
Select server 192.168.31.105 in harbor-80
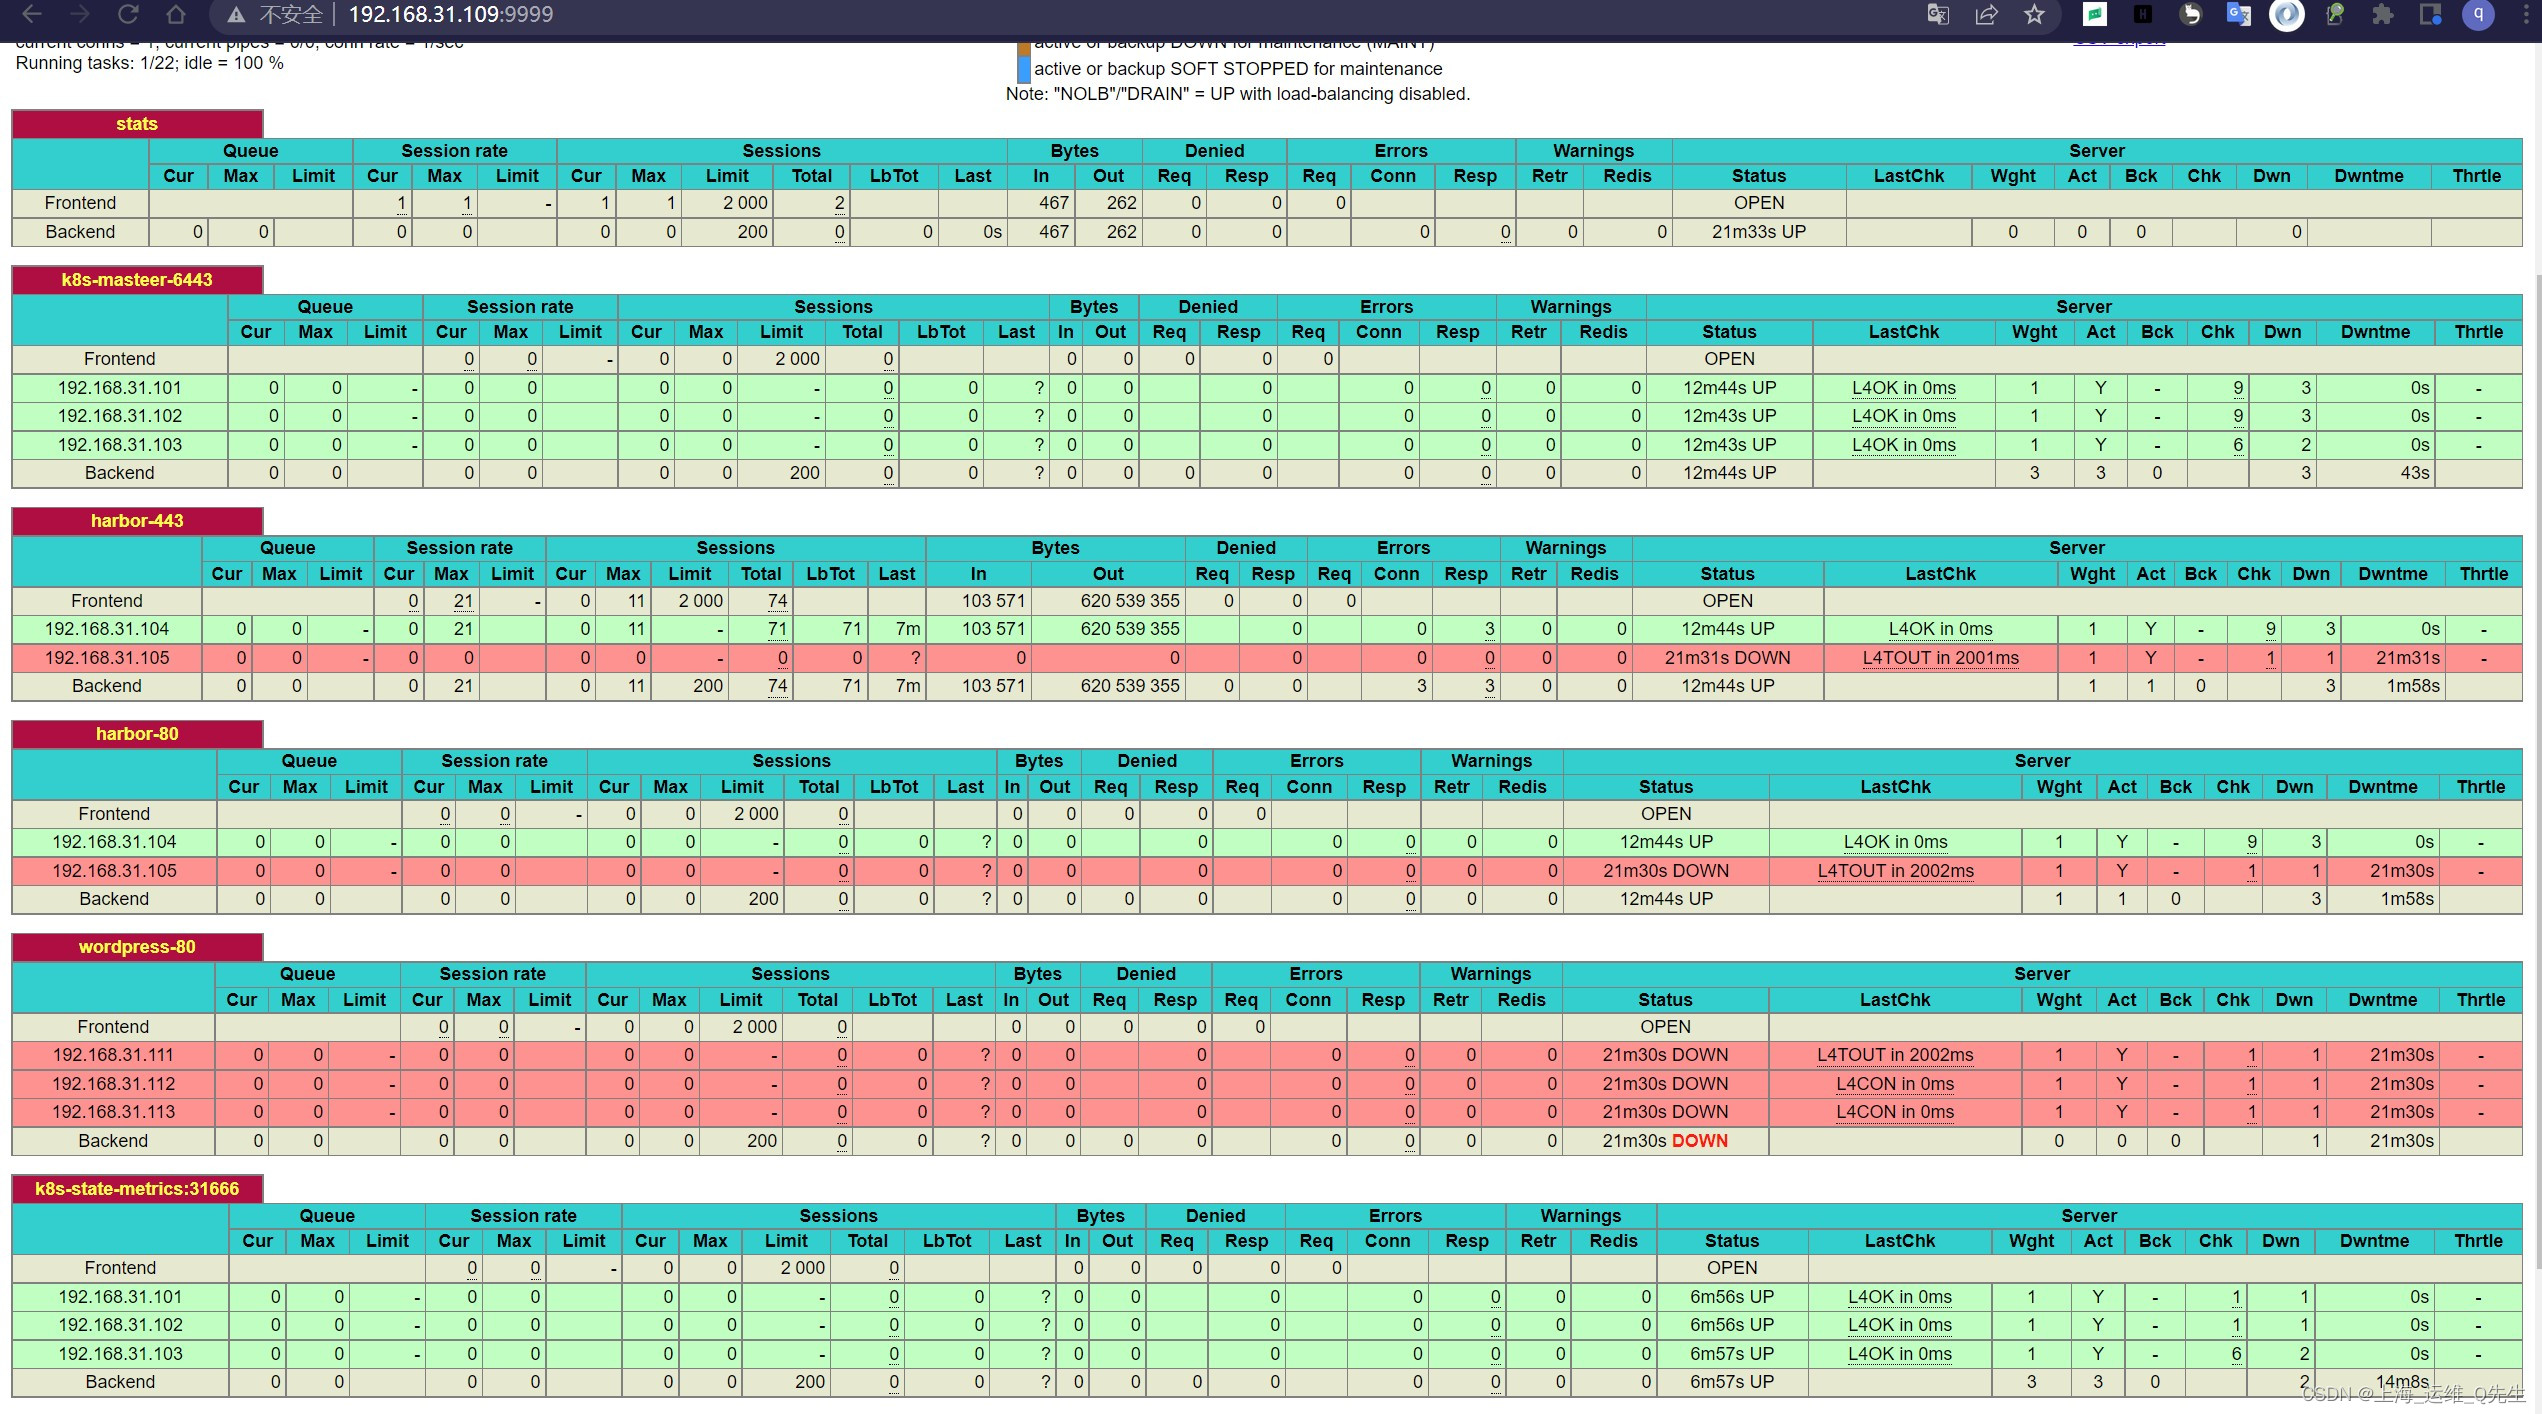tap(114, 871)
